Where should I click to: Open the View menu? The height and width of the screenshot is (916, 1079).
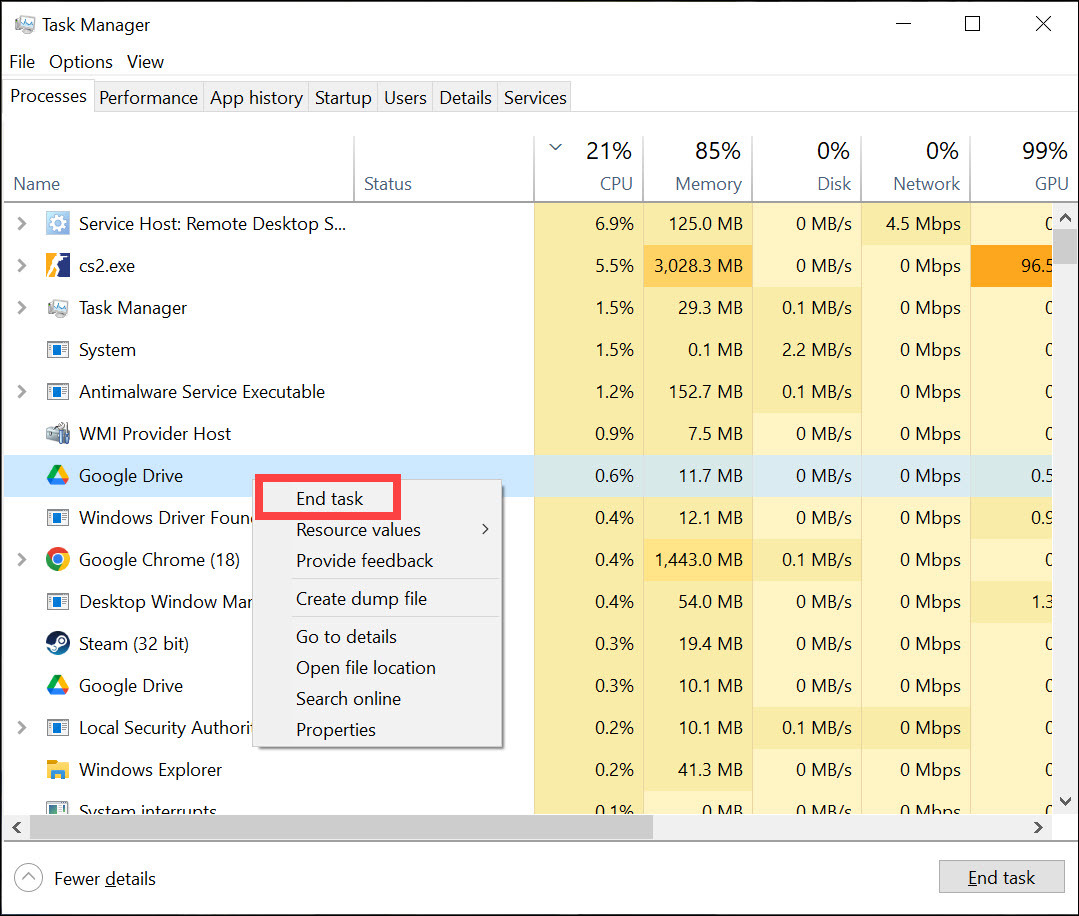click(145, 61)
